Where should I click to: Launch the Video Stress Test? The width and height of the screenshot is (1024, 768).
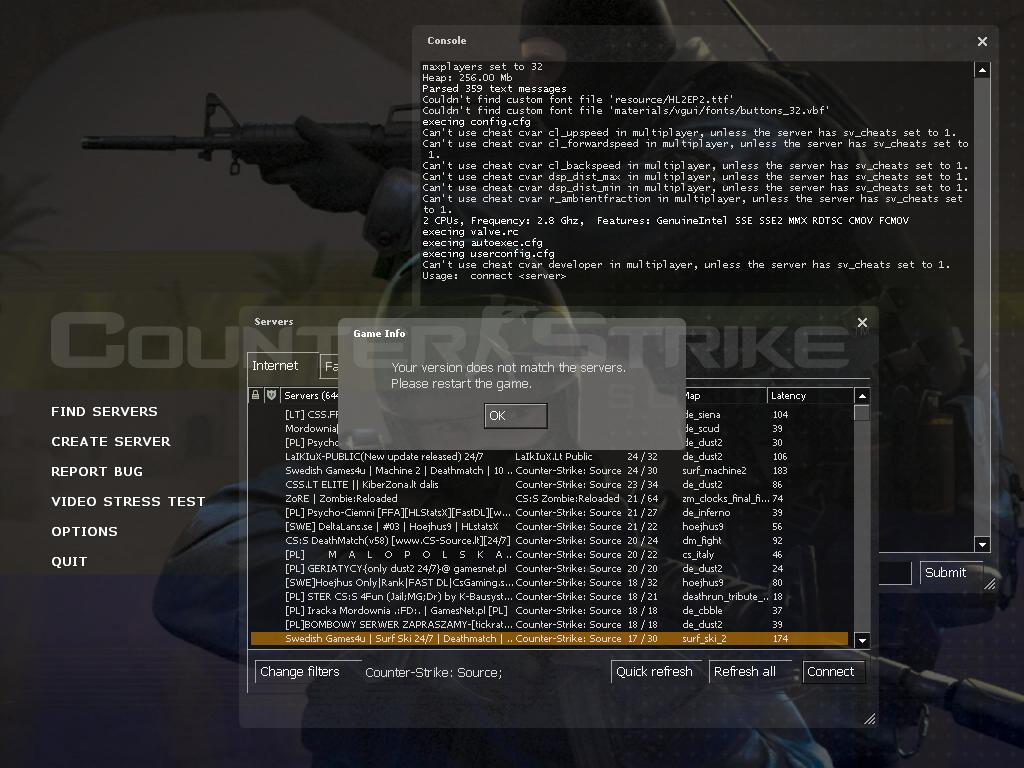pos(128,502)
